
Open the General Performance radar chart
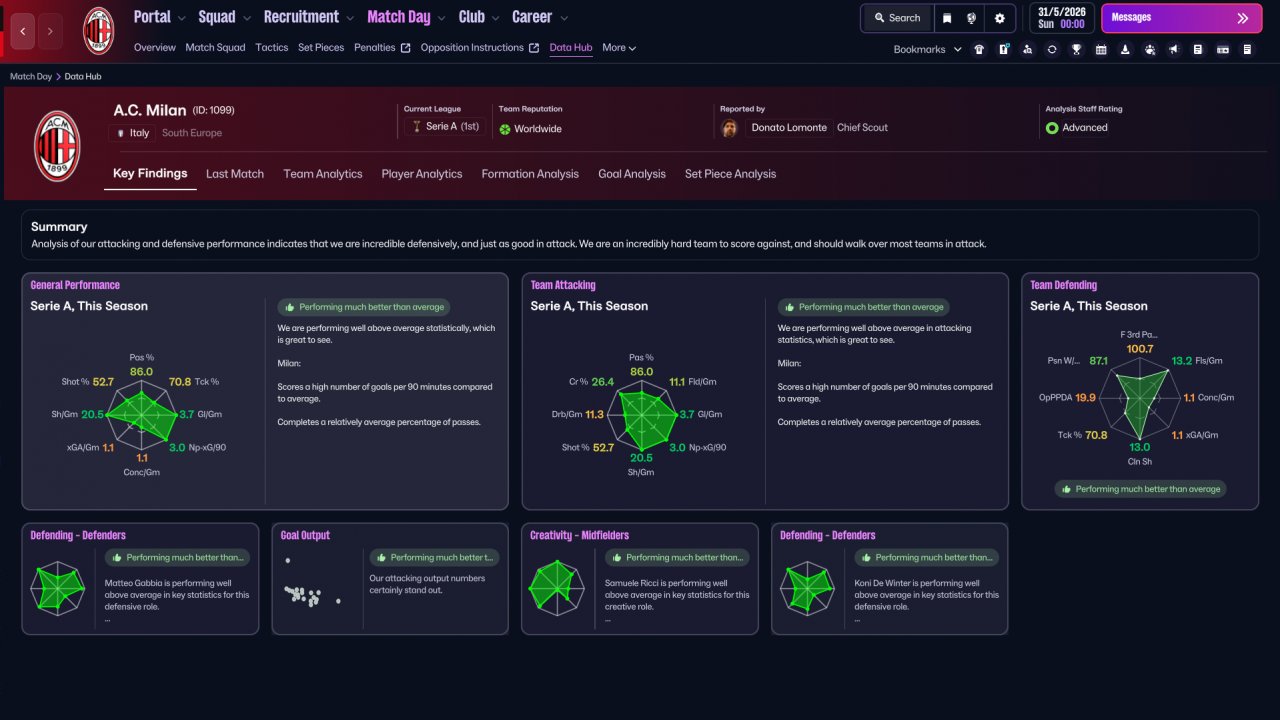coord(141,412)
